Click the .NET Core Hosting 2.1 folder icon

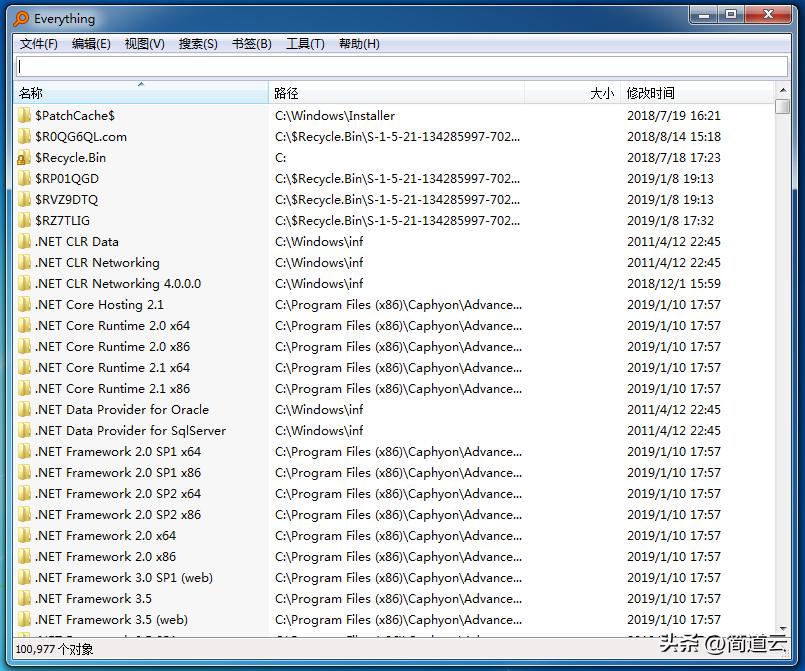coord(24,305)
